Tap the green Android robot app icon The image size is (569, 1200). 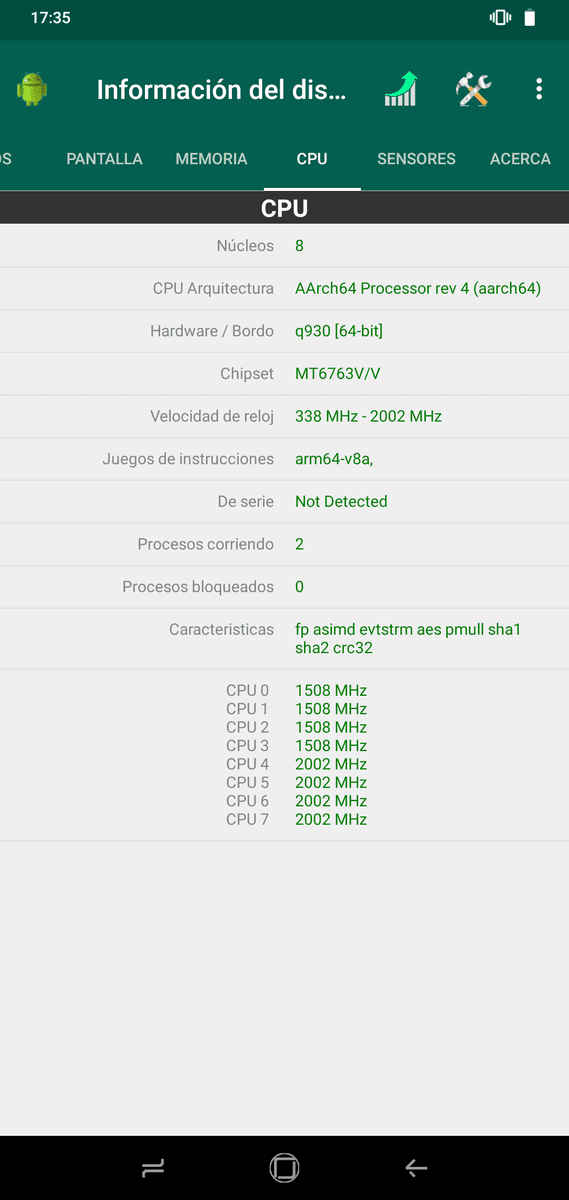point(32,90)
